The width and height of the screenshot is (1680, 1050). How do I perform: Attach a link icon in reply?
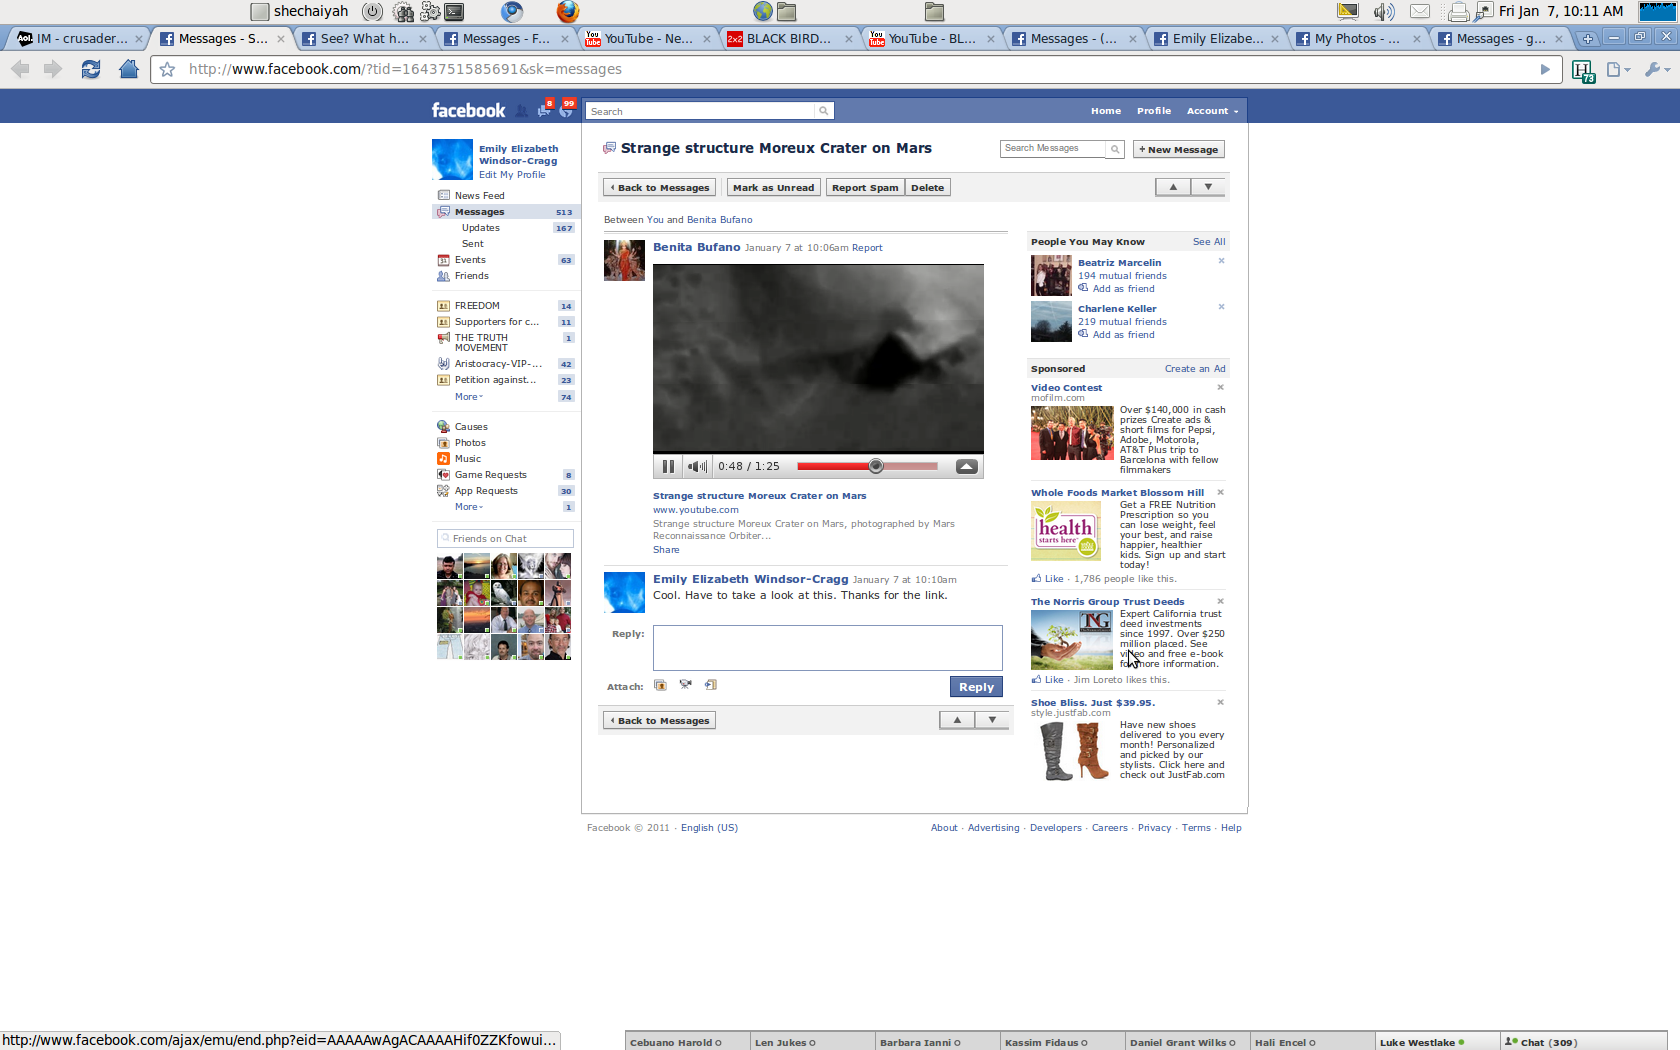(x=710, y=685)
